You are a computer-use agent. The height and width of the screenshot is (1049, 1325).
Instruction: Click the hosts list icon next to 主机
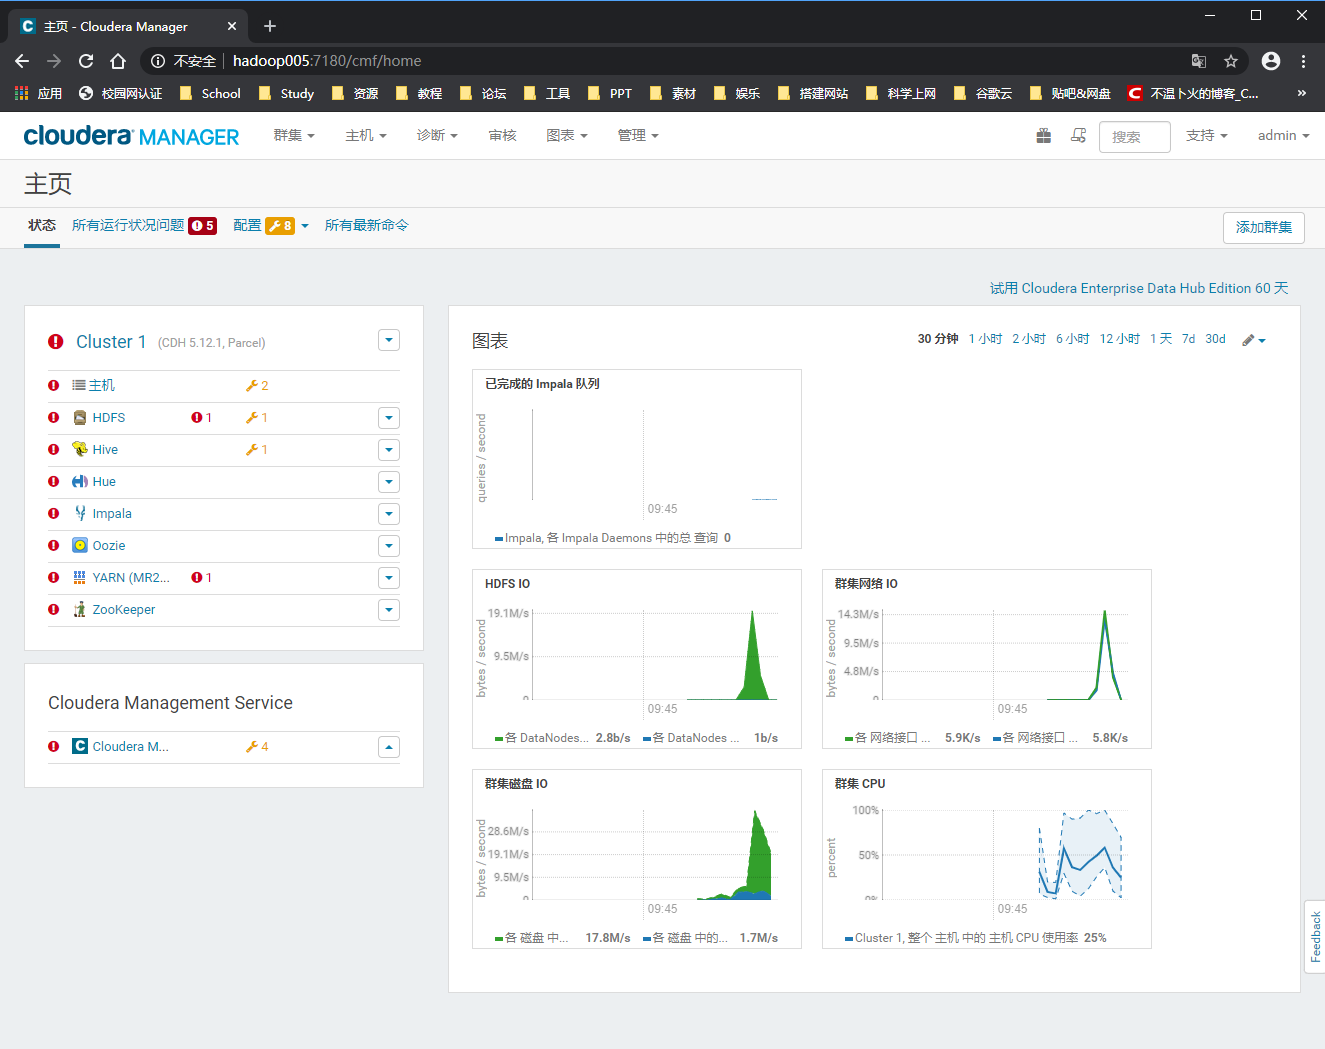79,386
